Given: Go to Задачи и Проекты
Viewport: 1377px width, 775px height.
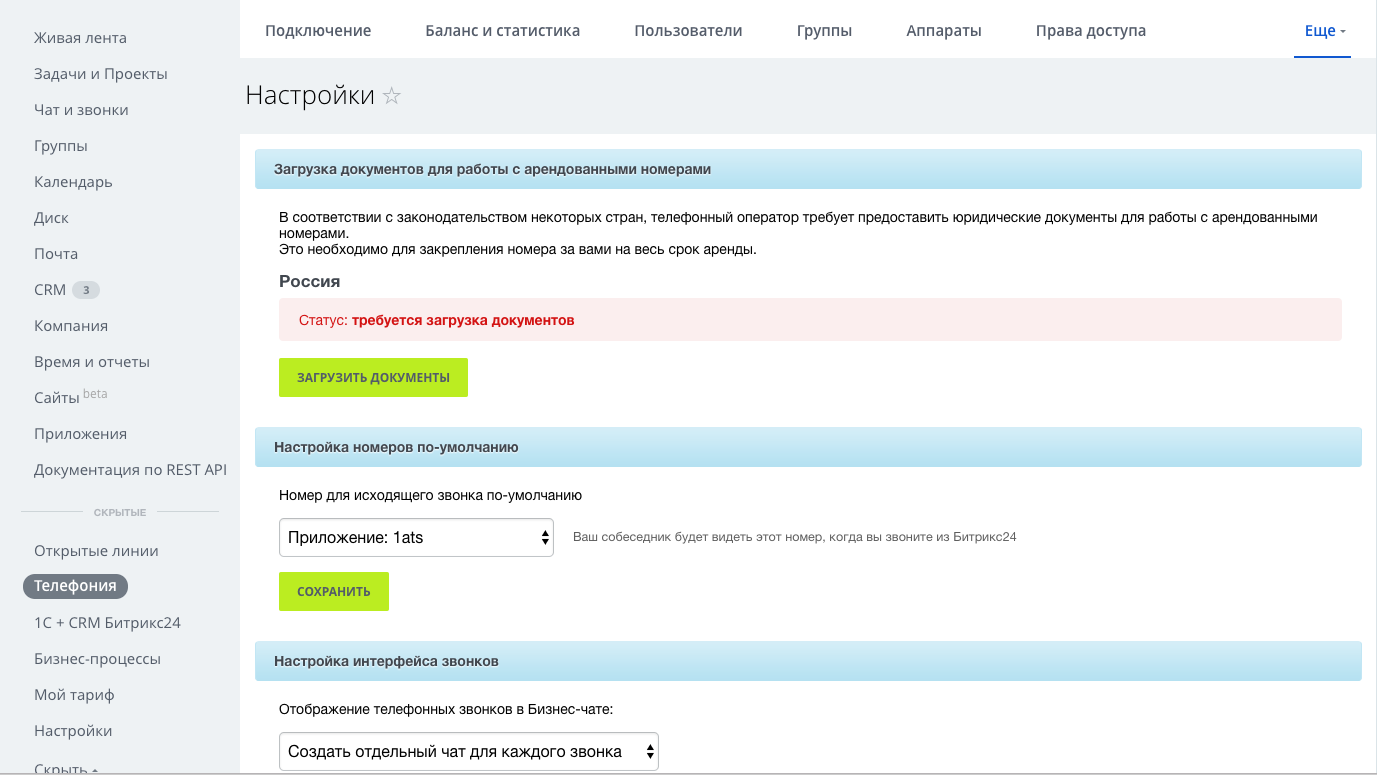Looking at the screenshot, I should pos(101,74).
